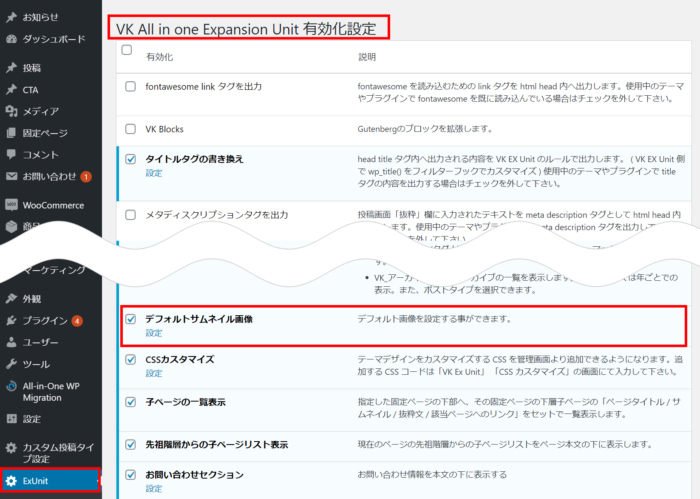Image resolution: width=700 pixels, height=499 pixels.
Task: Click the VK All in one Expansion Unit 有効化設定 heading
Action: click(x=246, y=29)
